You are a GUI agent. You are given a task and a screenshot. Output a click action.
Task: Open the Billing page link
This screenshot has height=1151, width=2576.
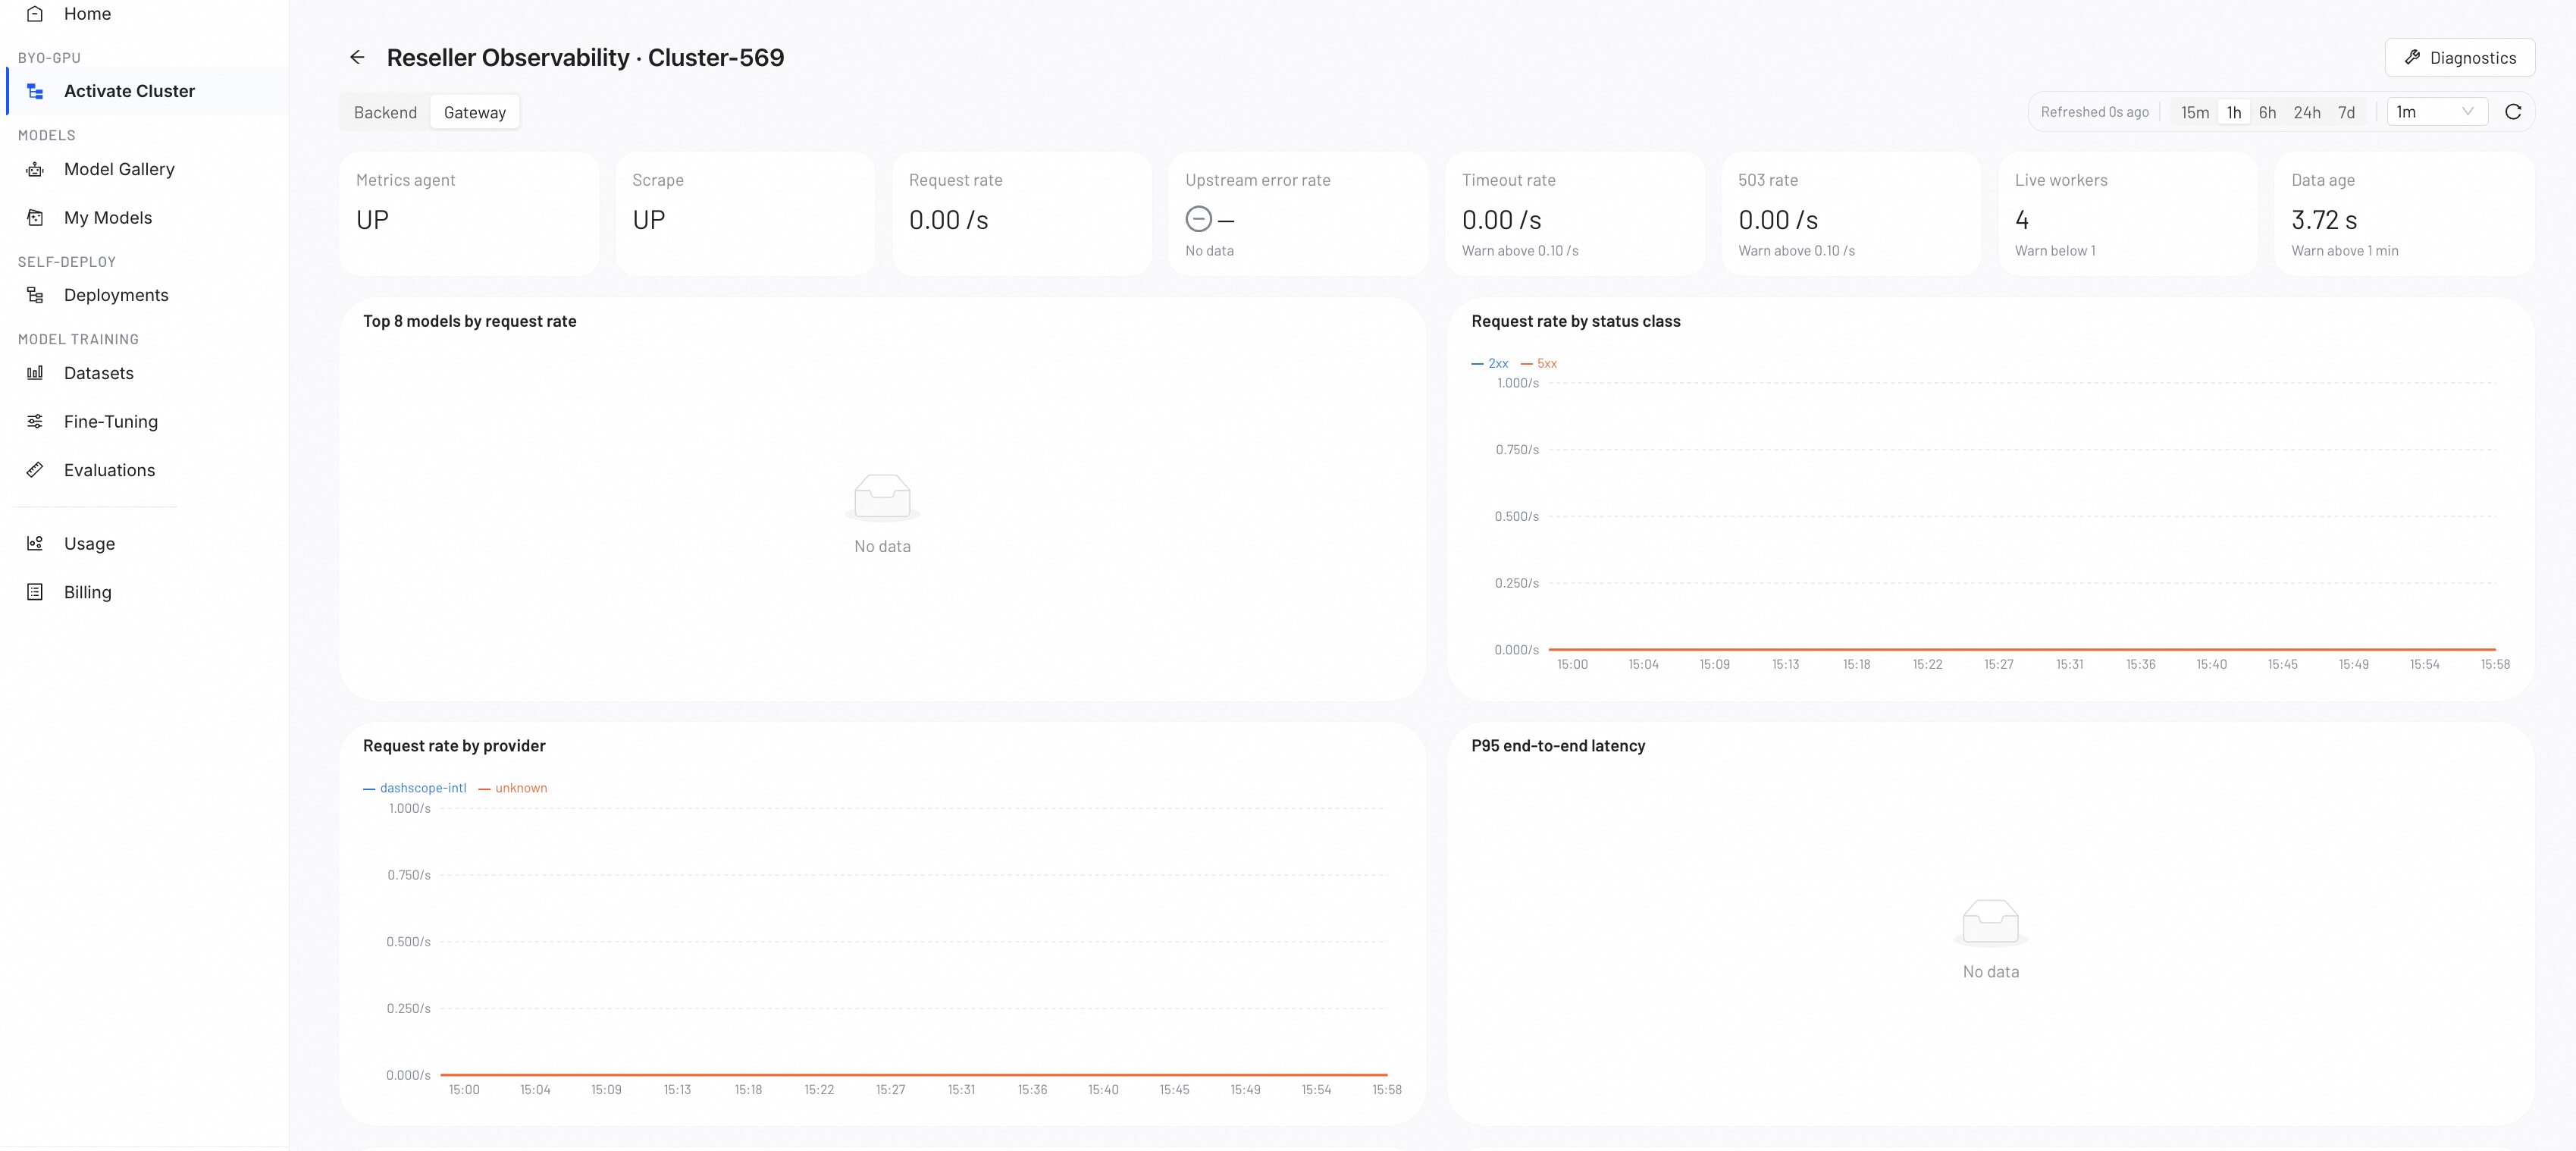click(88, 592)
